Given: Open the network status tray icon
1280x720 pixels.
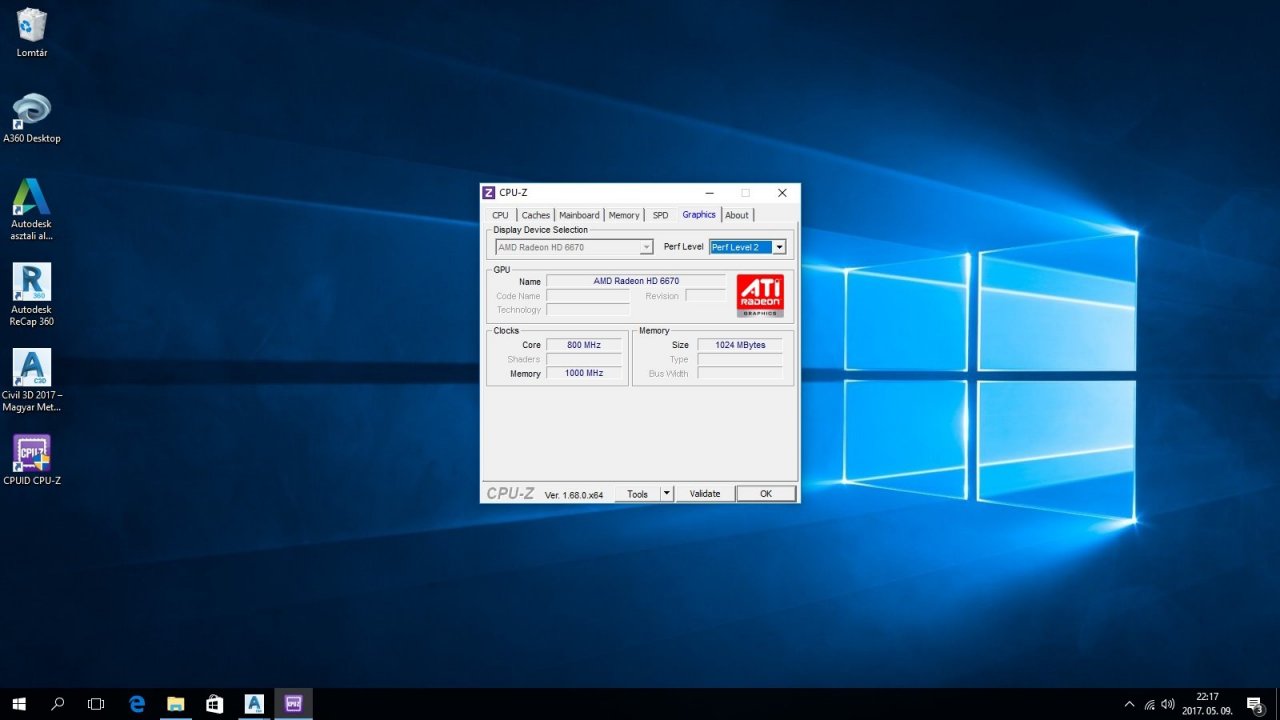Looking at the screenshot, I should [1149, 704].
